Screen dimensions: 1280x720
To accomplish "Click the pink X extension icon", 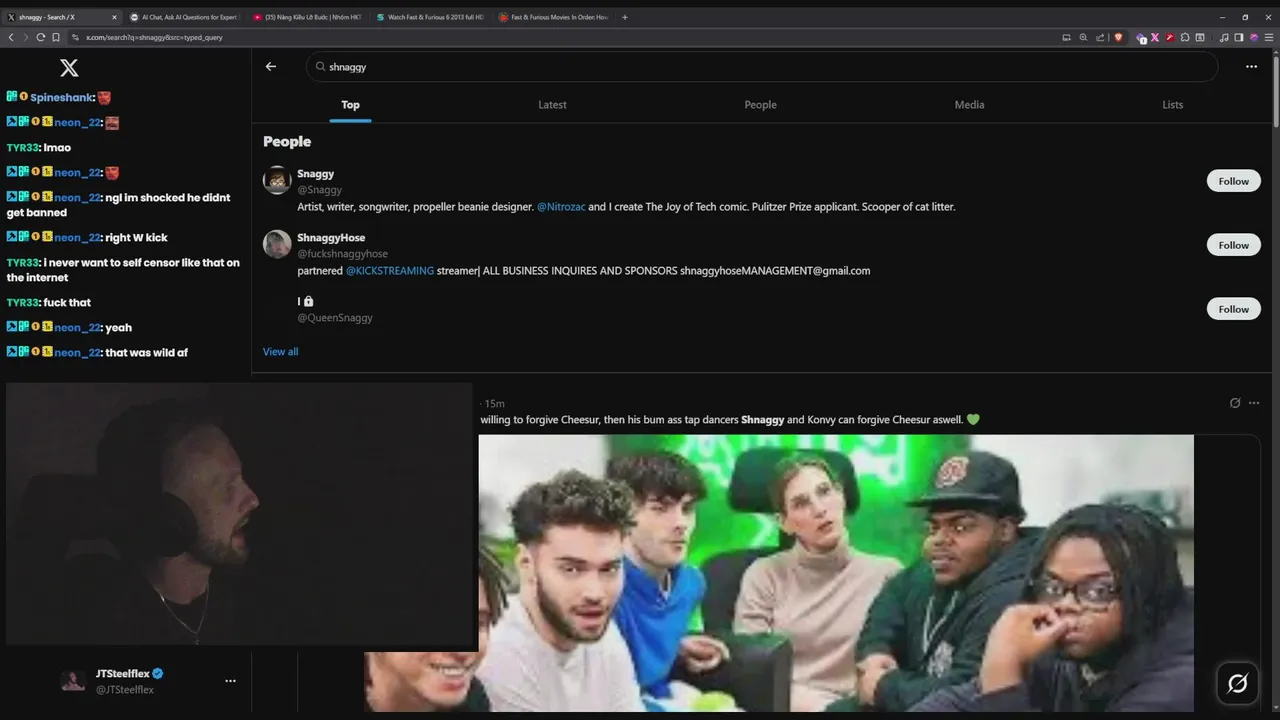I will (x=1155, y=37).
